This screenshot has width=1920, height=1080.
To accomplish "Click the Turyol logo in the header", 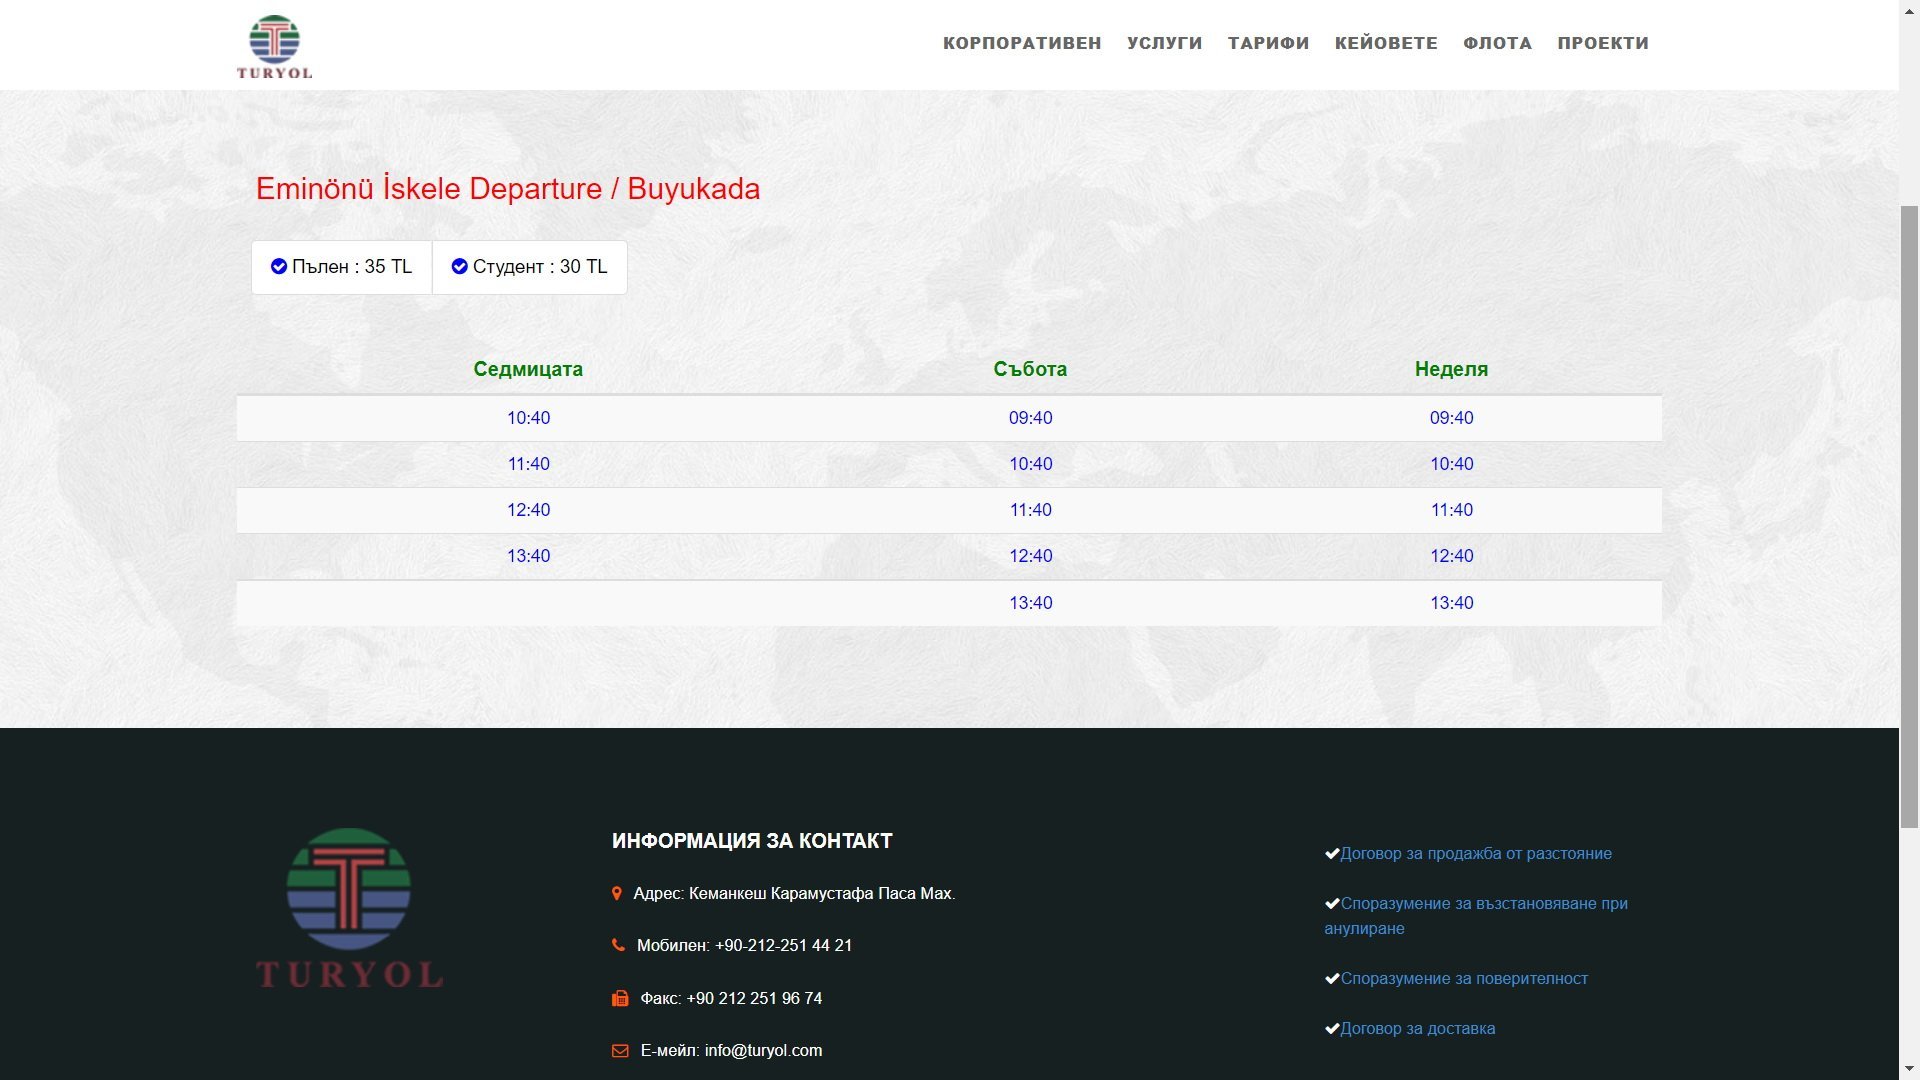I will click(x=274, y=46).
